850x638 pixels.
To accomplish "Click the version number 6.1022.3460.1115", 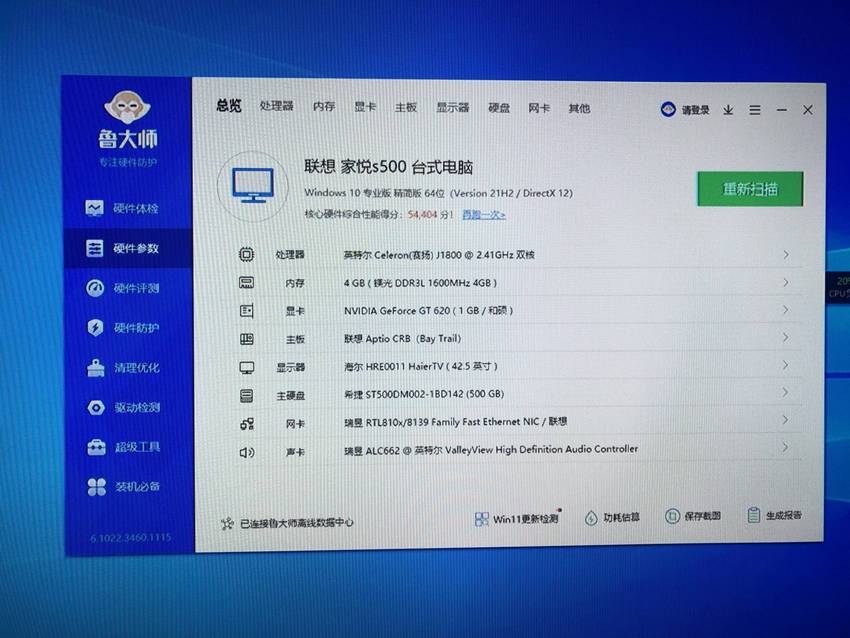I will point(131,537).
